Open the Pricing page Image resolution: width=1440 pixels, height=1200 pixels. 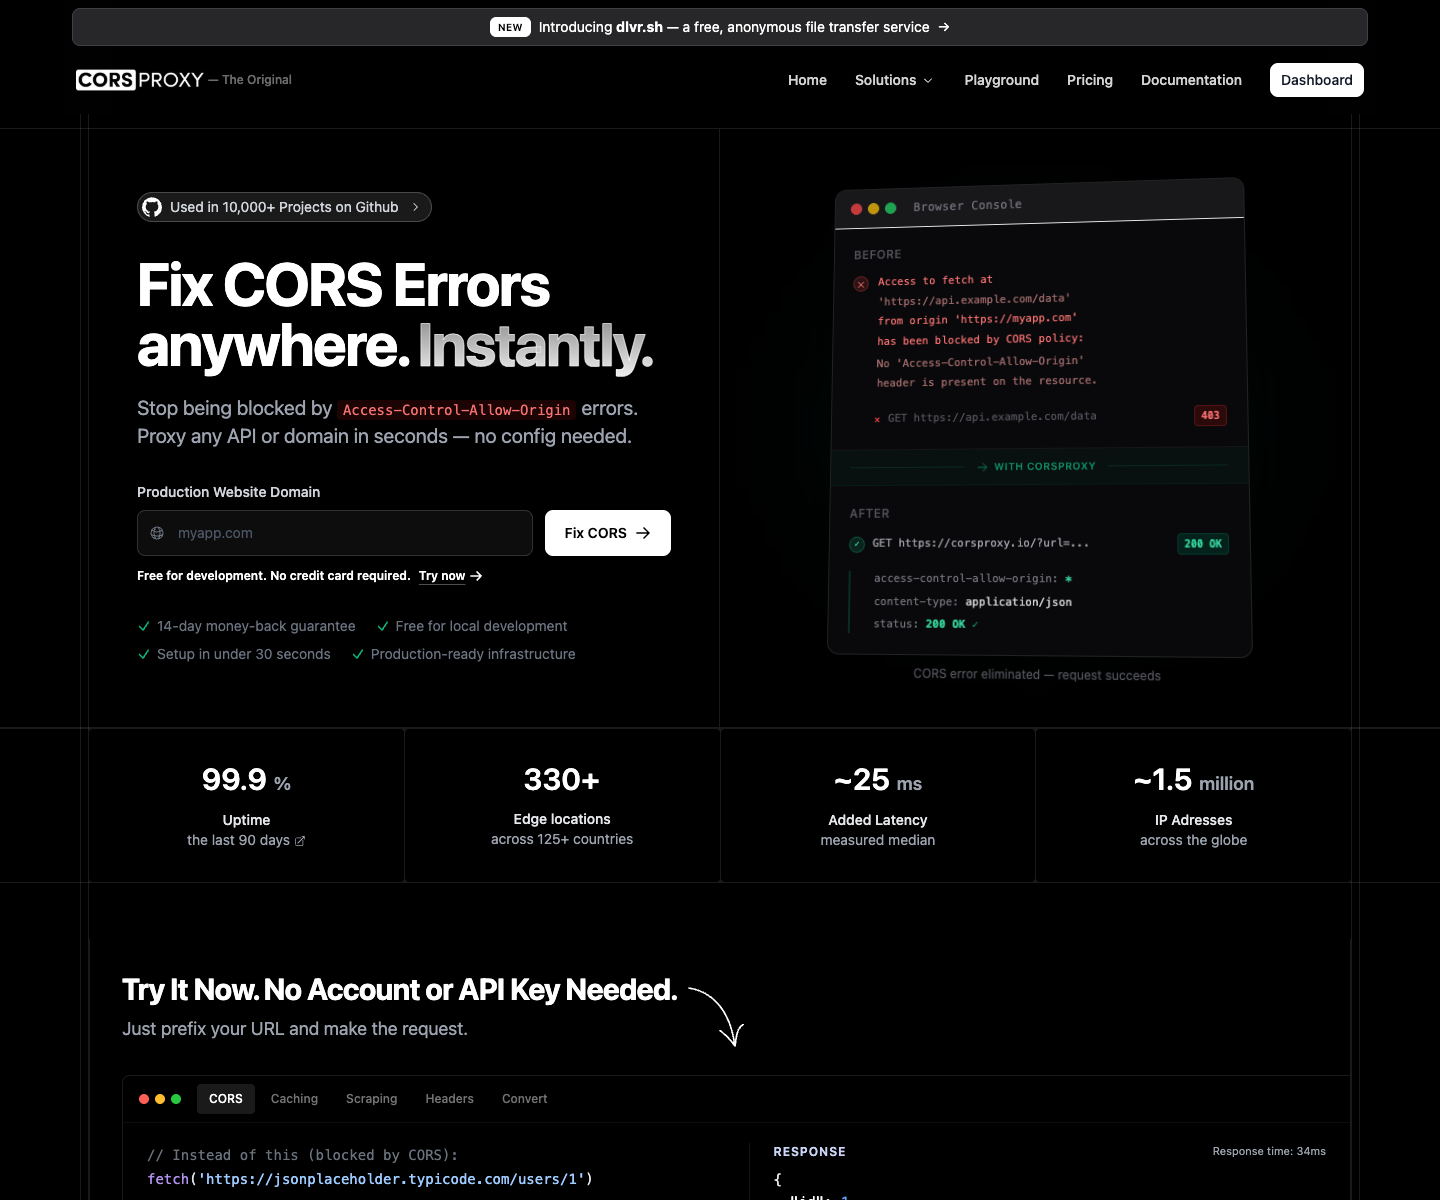pos(1089,80)
